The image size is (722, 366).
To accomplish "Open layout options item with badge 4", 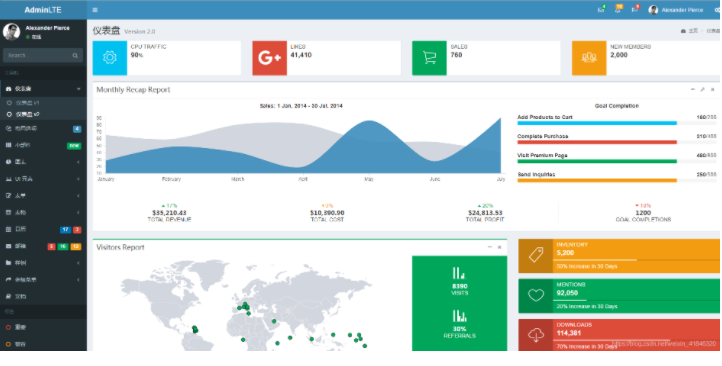I will tap(43, 128).
